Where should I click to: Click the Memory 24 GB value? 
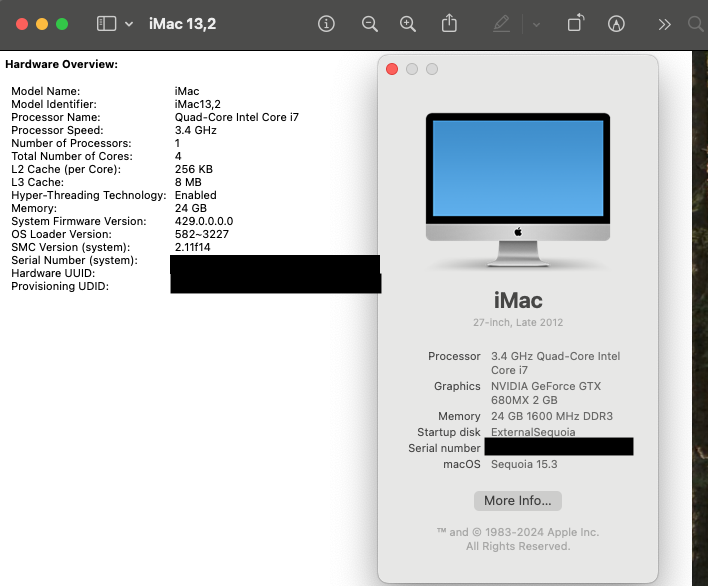click(x=191, y=208)
